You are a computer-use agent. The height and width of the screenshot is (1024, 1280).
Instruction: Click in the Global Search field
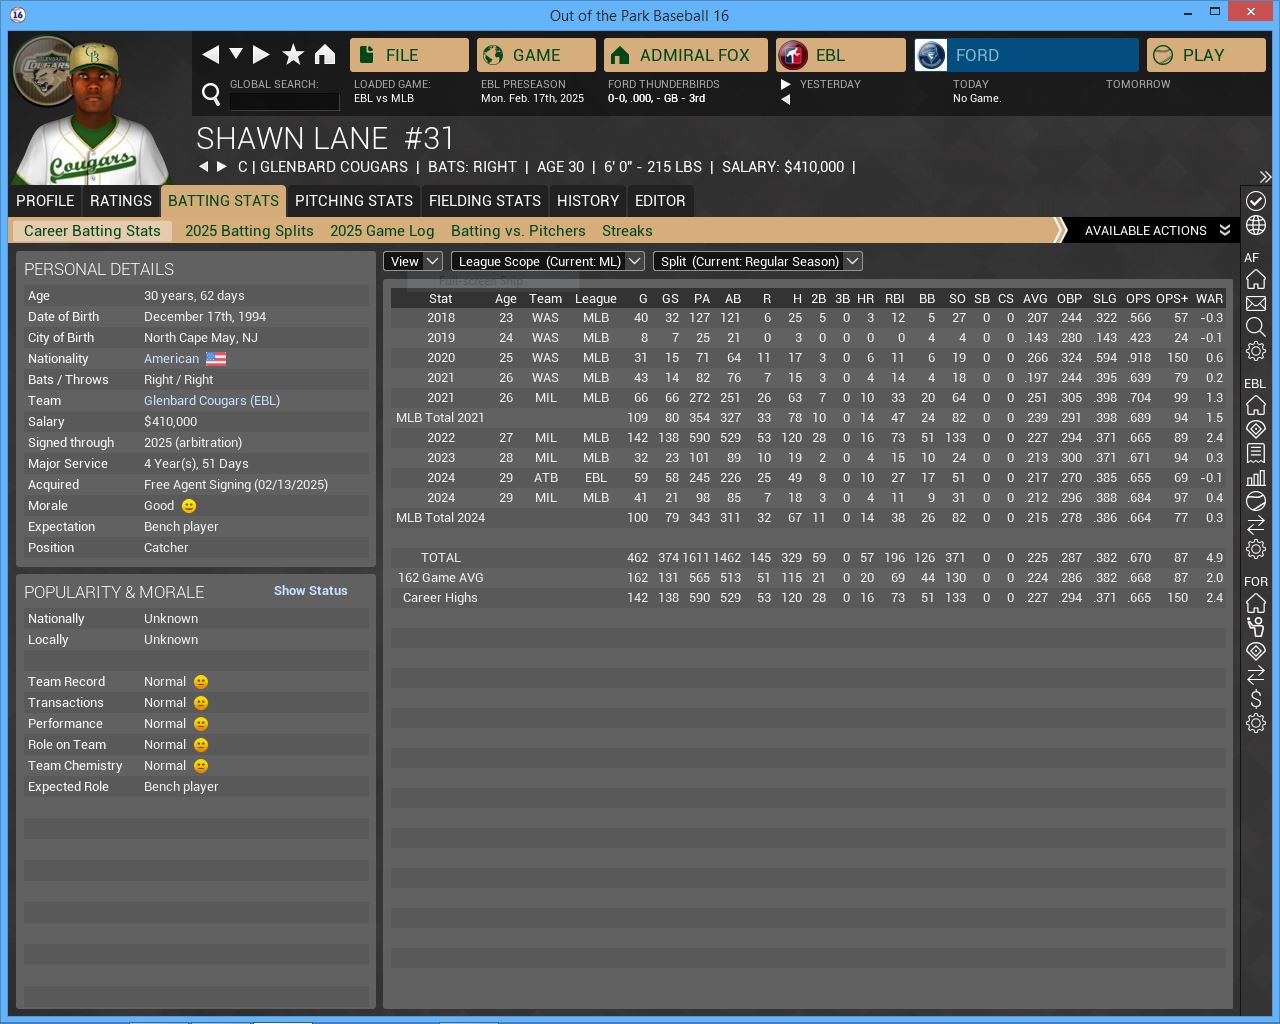coord(285,100)
